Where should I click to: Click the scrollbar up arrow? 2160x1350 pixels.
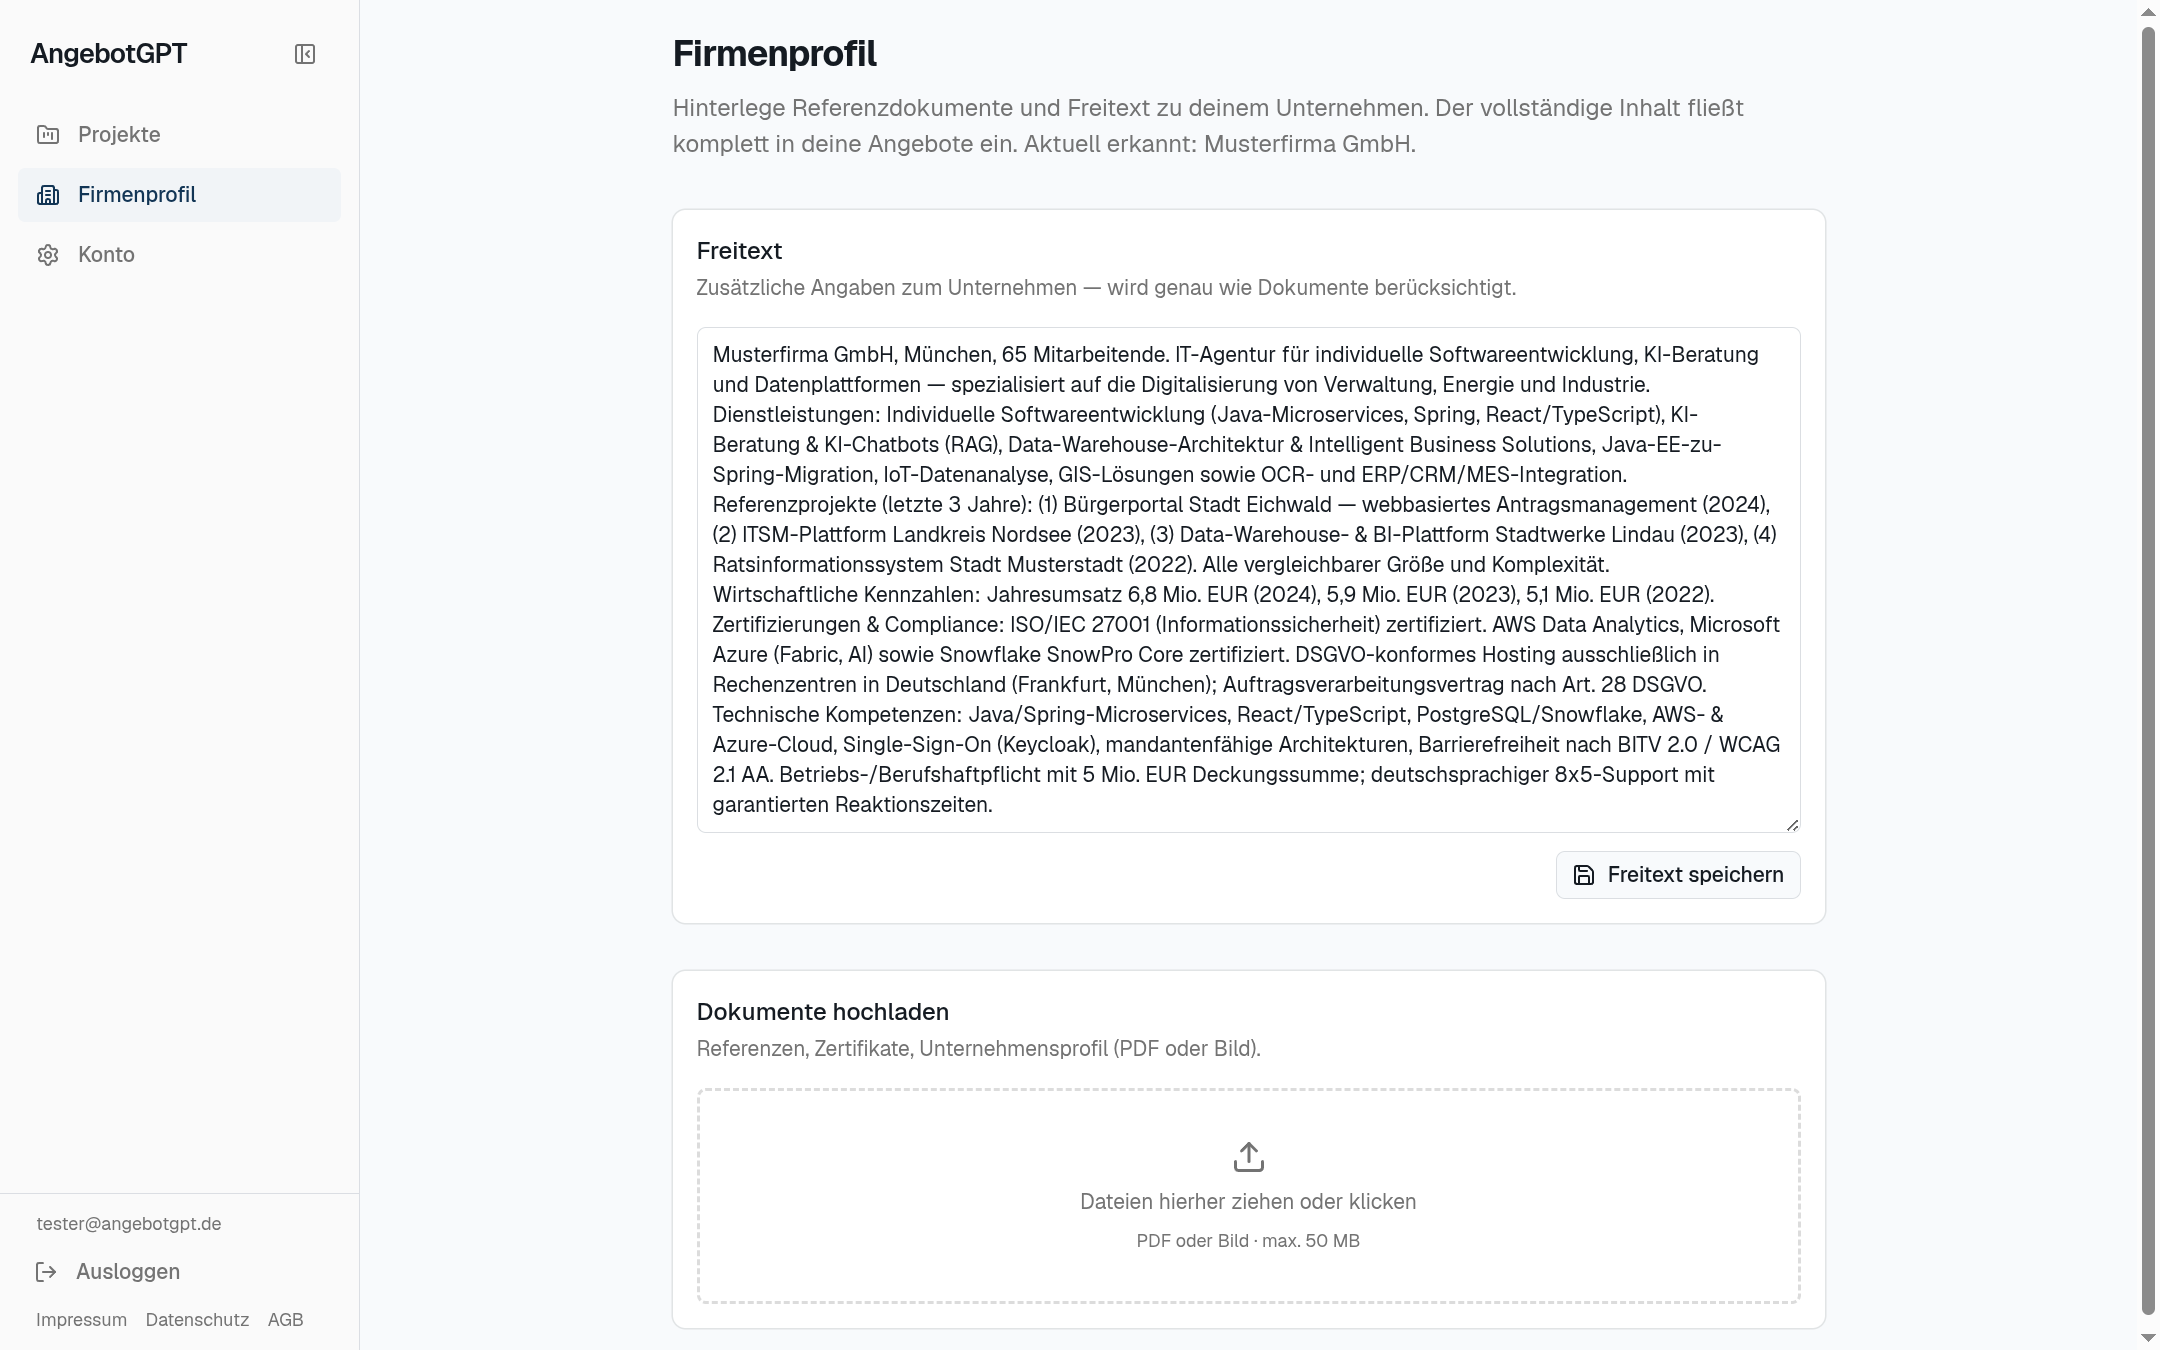pos(2148,12)
